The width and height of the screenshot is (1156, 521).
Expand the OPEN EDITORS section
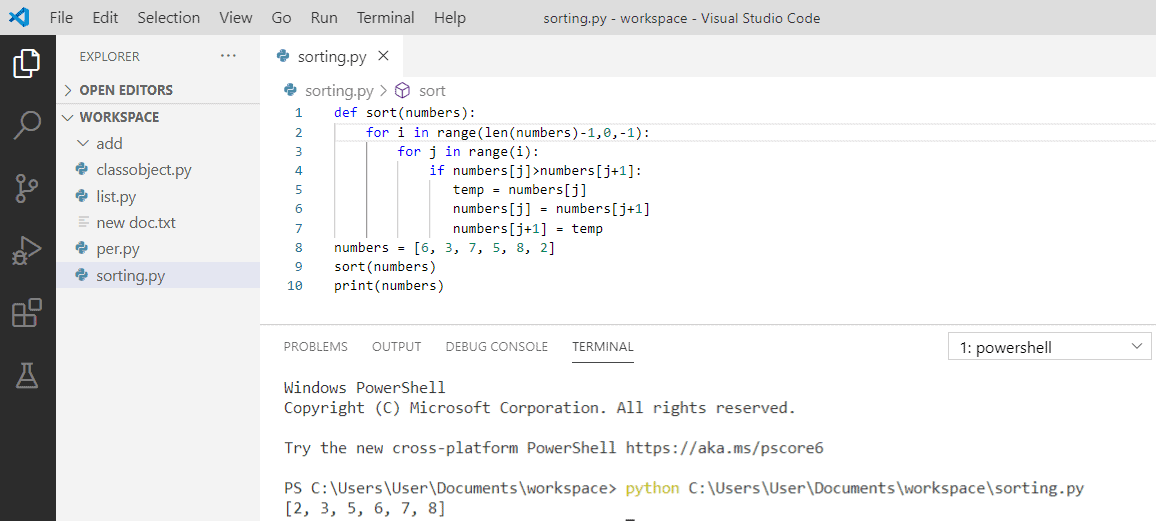pos(158,90)
